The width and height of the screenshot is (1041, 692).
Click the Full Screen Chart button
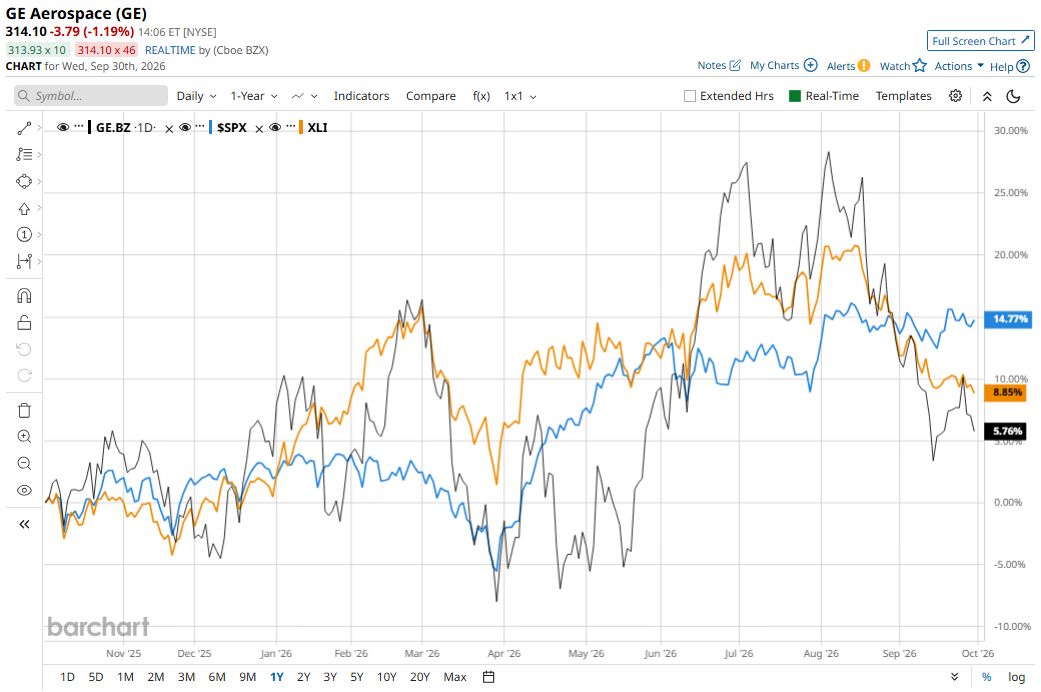pyautogui.click(x=980, y=41)
